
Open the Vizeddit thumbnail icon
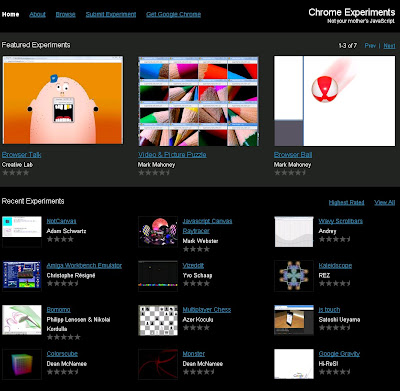tap(158, 276)
